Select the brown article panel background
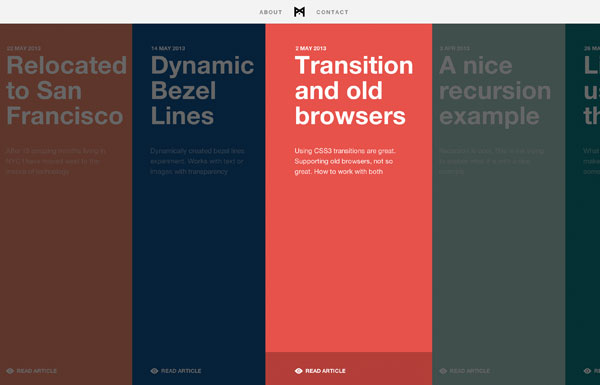The height and width of the screenshot is (385, 600). [66, 249]
